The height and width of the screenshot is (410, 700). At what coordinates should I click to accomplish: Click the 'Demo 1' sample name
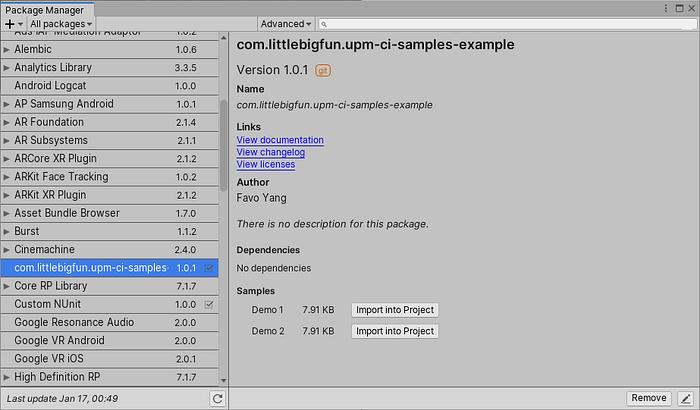pyautogui.click(x=267, y=310)
